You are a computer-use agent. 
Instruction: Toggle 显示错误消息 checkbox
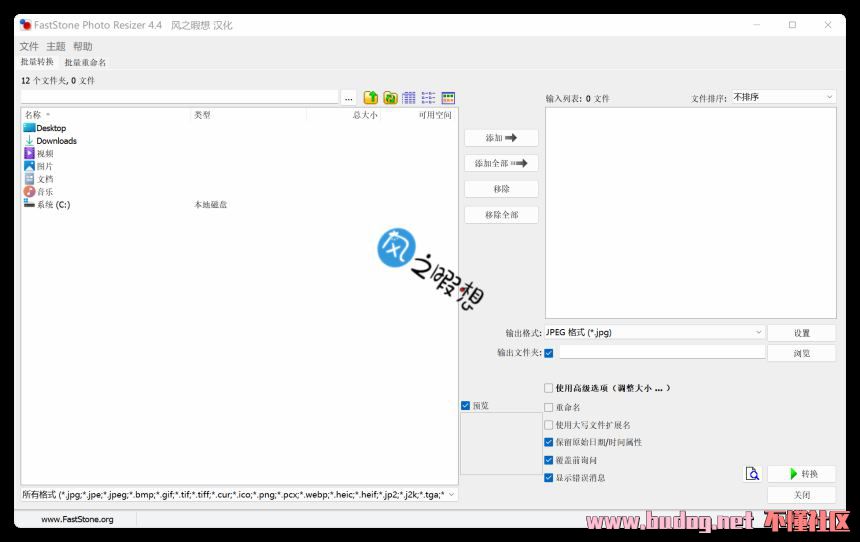click(x=548, y=478)
